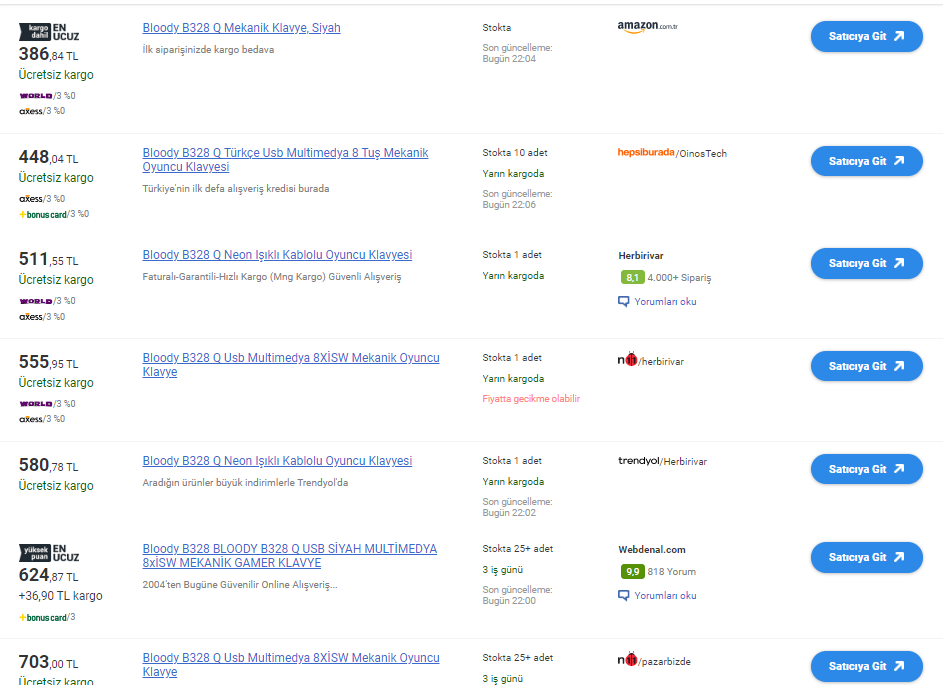
Task: Open Usb Multimedya 8XİSW listing priced 703,00 TL
Action: point(291,665)
